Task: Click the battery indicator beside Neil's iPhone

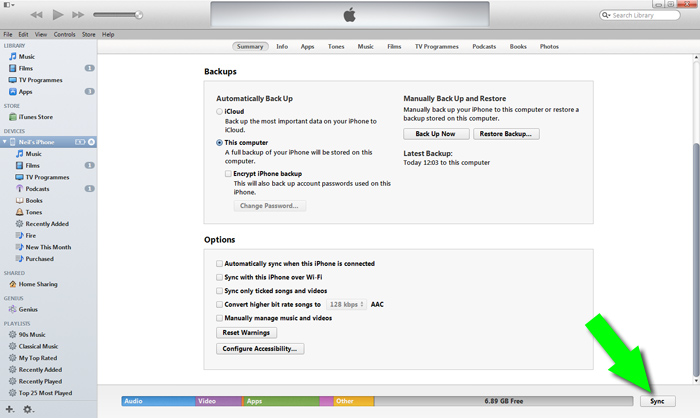Action: (80, 142)
